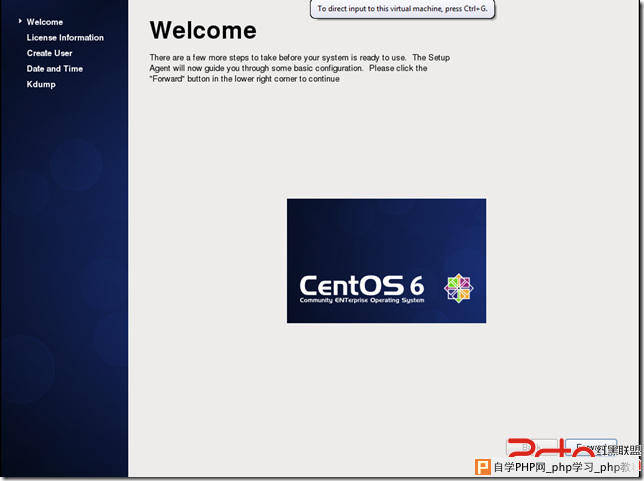Image resolution: width=644 pixels, height=481 pixels.
Task: Click the large Welcome heading
Action: [203, 30]
